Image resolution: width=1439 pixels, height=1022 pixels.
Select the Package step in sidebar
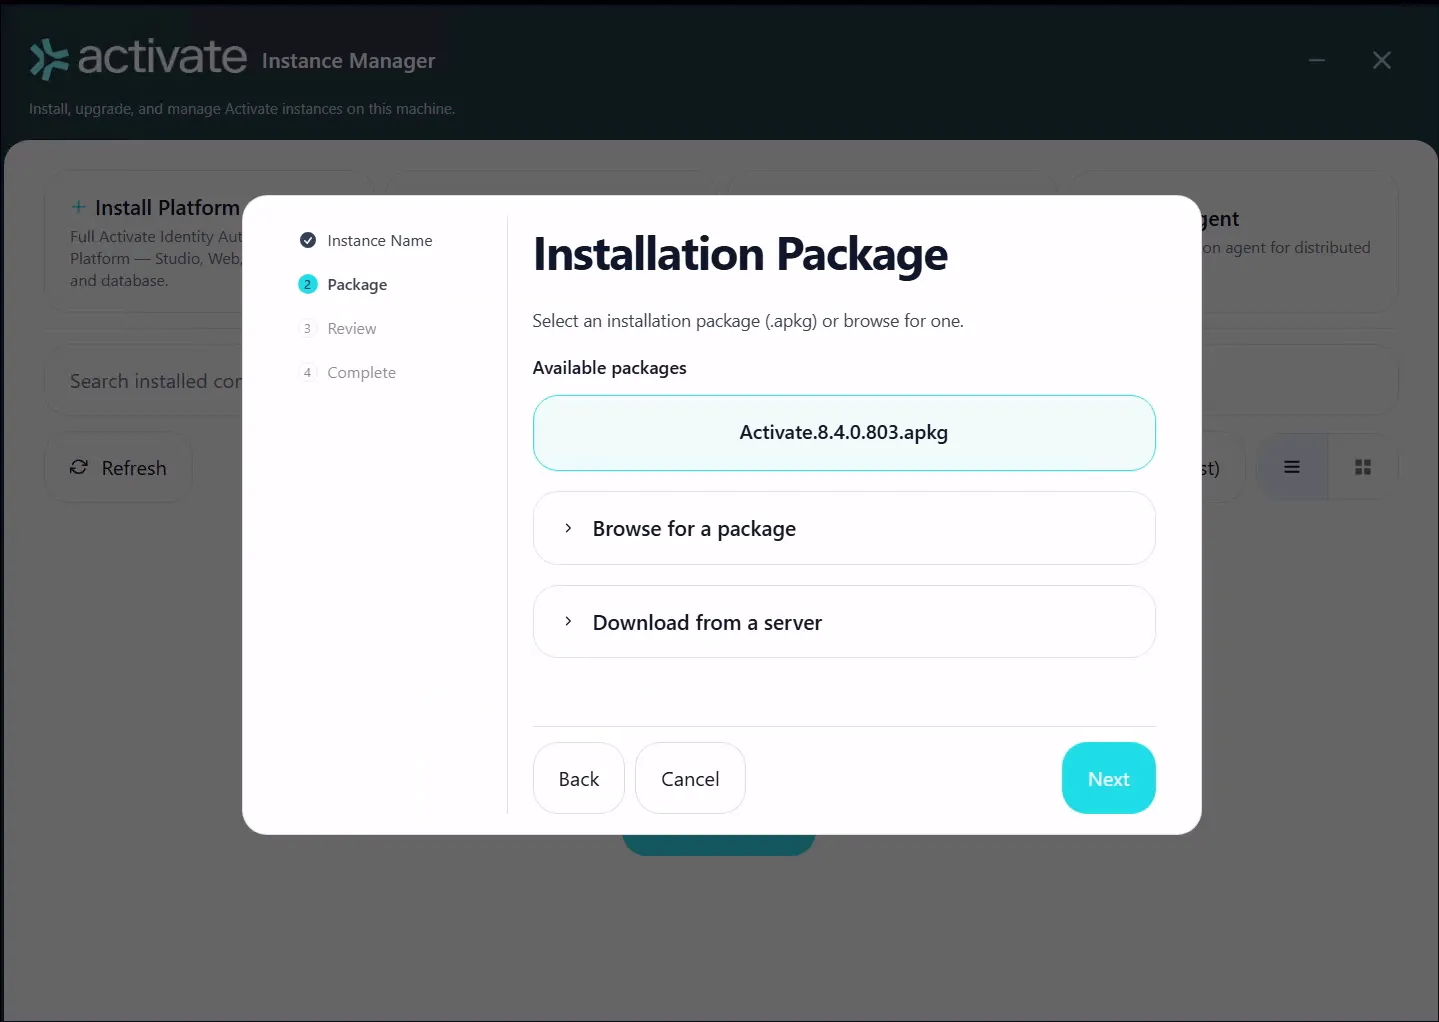coord(343,284)
